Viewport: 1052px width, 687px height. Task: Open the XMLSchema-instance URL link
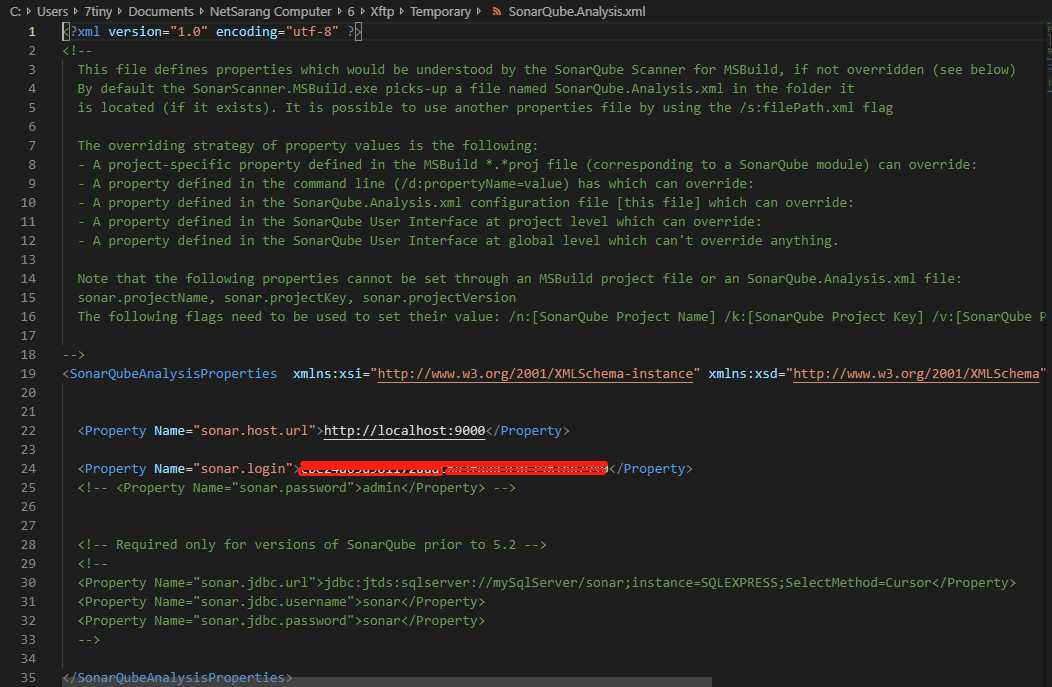[535, 374]
